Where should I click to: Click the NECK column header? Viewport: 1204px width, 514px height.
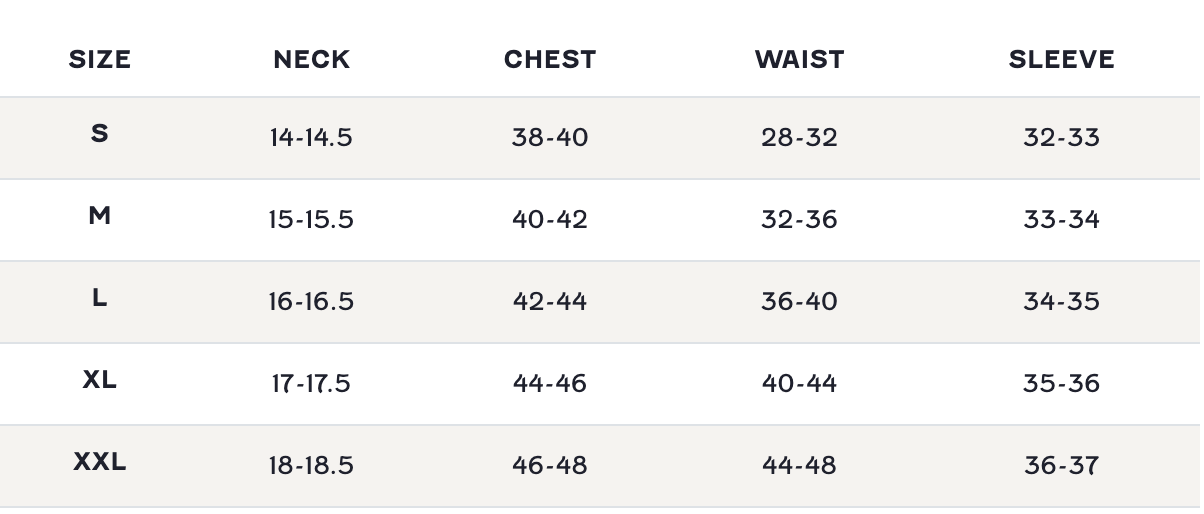pyautogui.click(x=312, y=60)
